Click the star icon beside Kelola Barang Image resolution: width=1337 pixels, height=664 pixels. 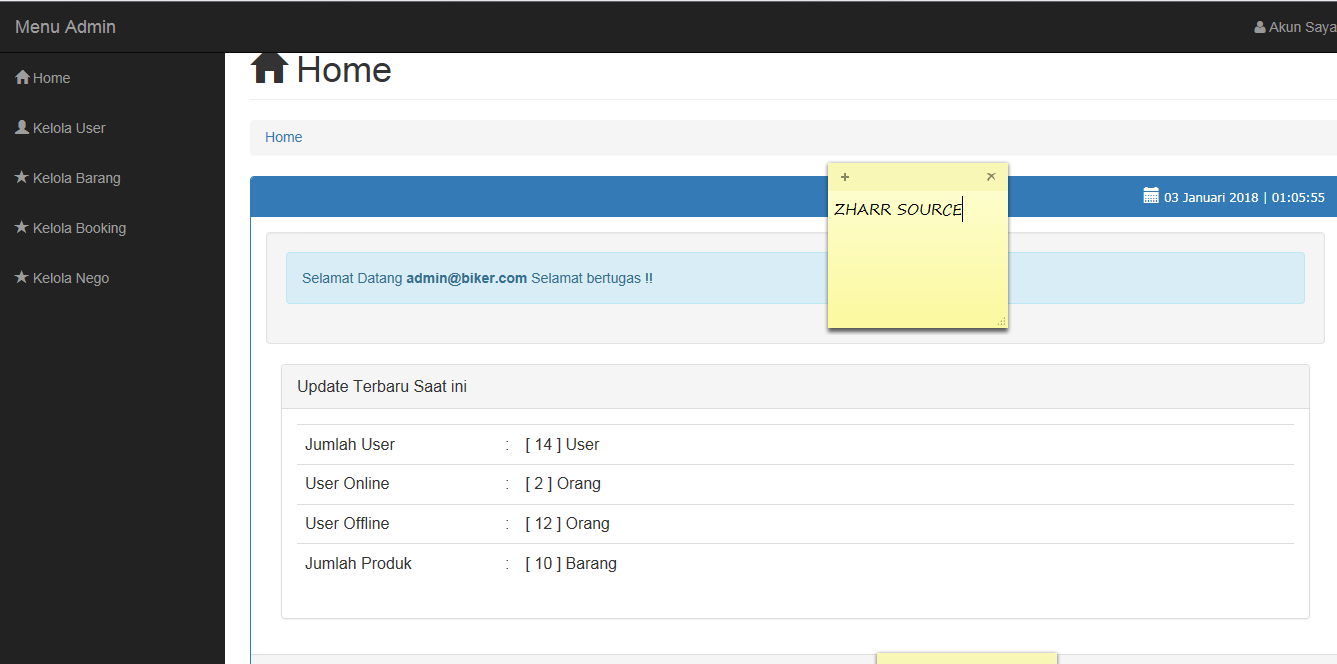22,177
